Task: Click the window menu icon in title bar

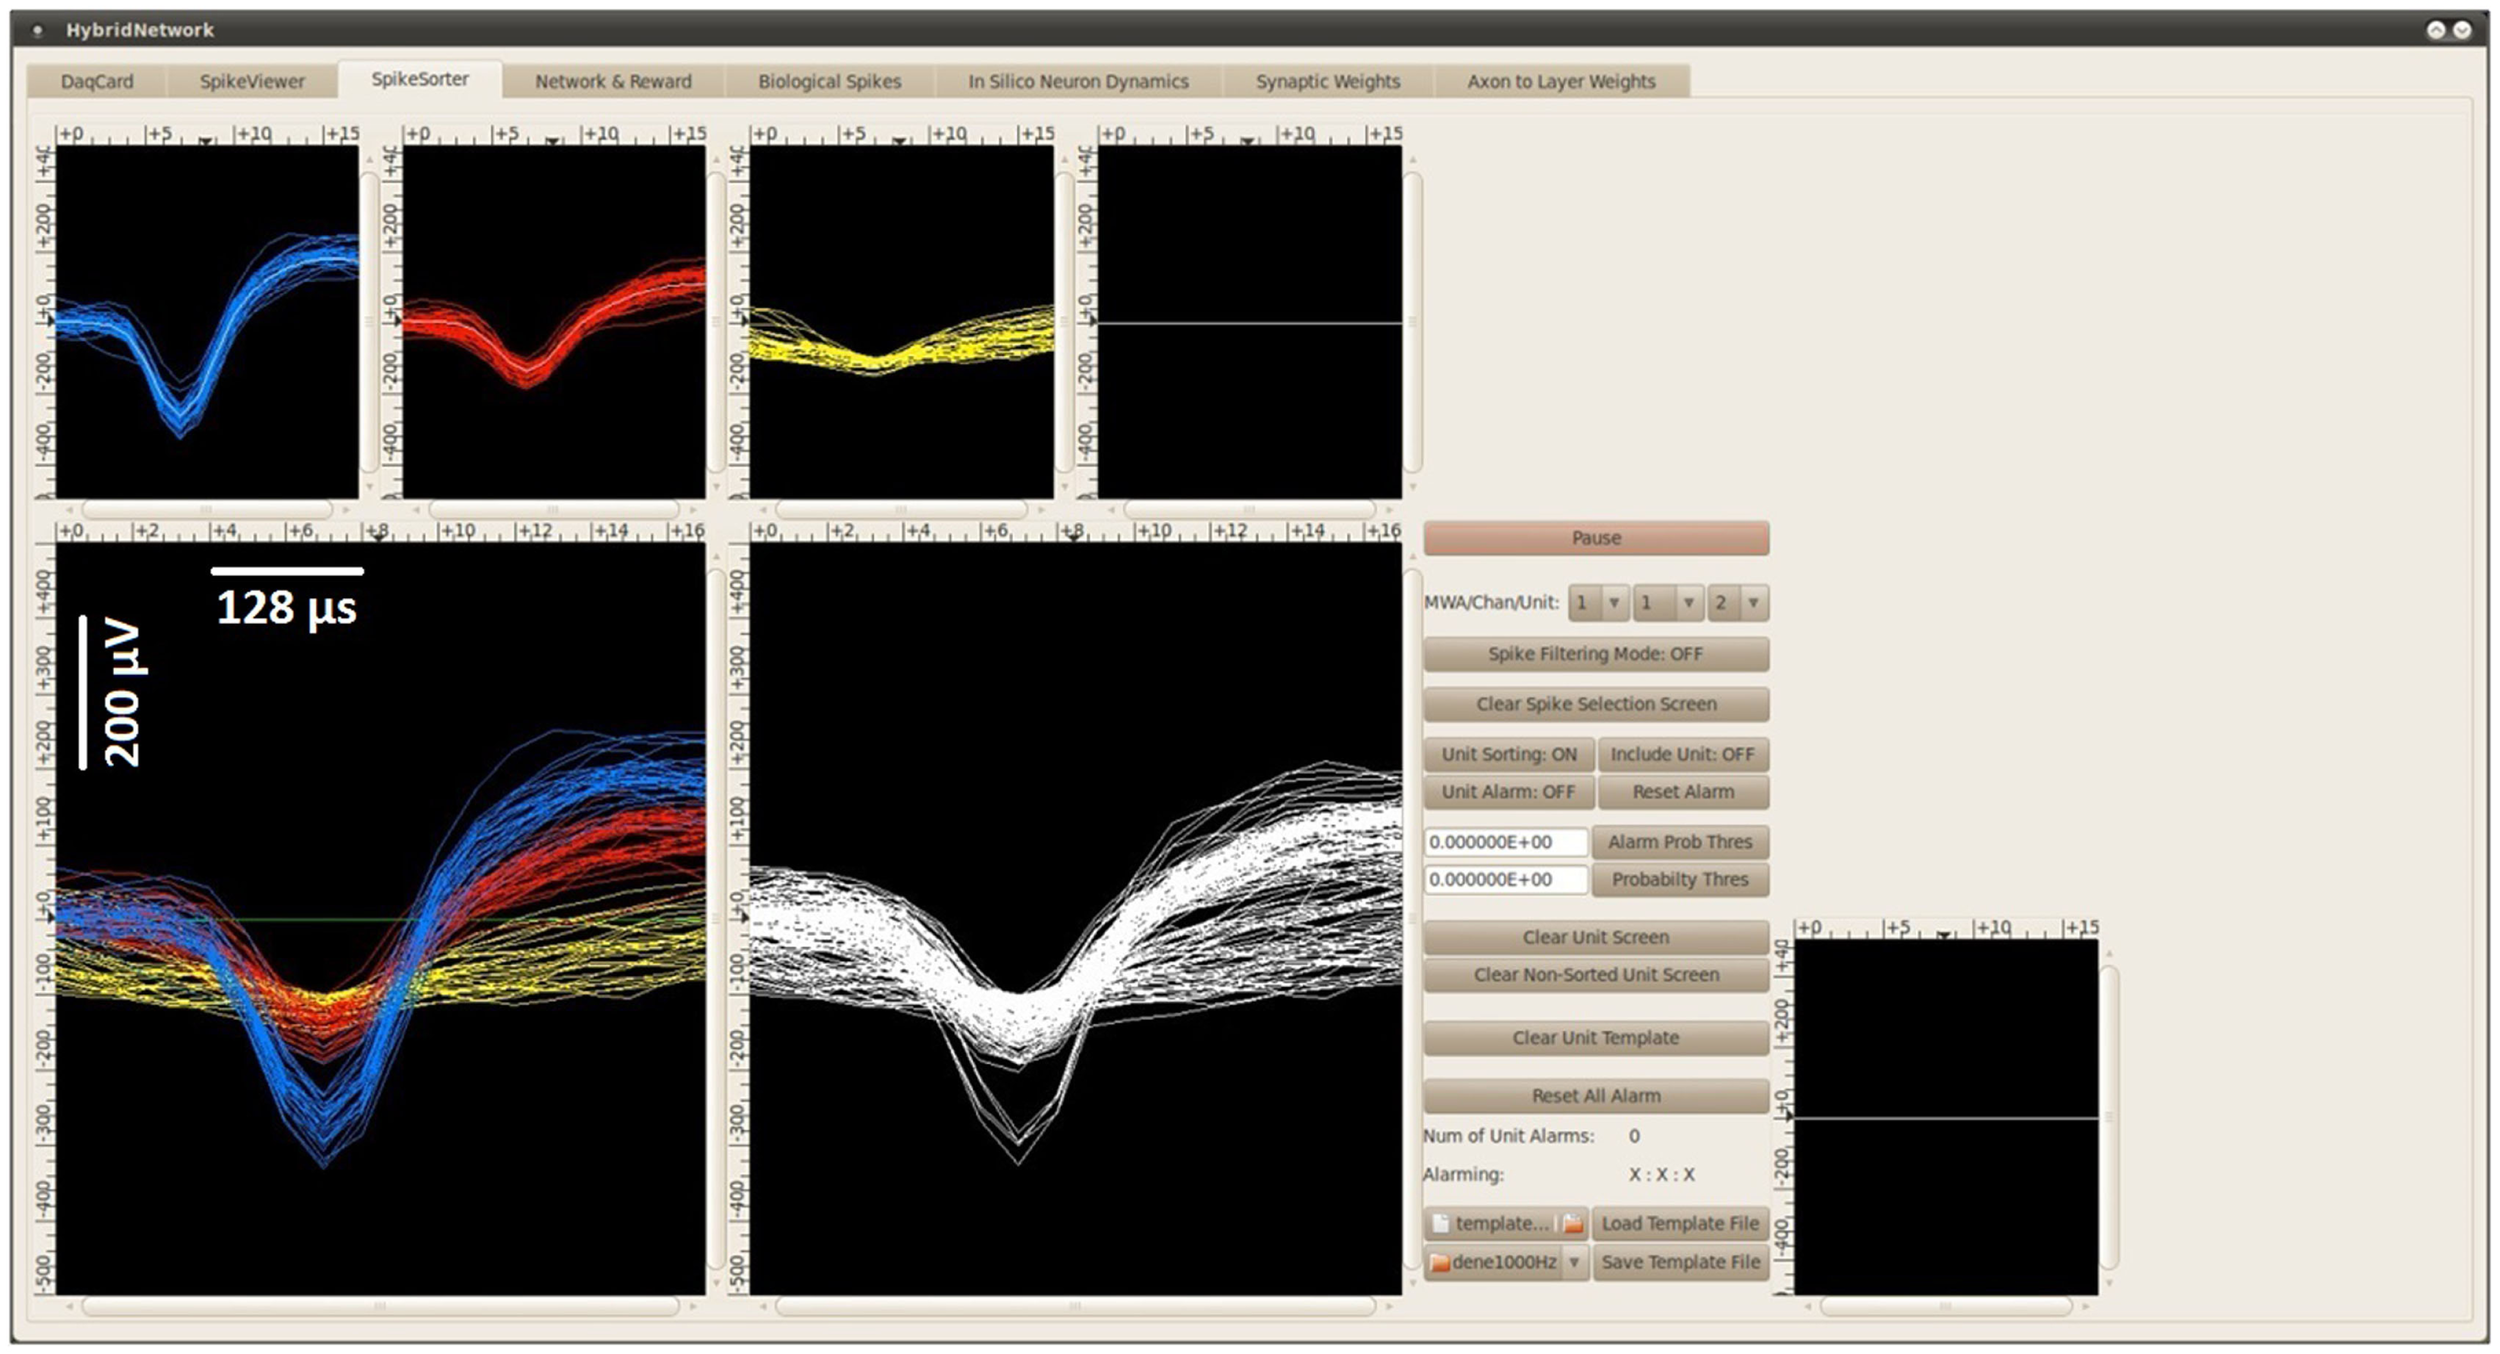Action: pyautogui.click(x=38, y=31)
